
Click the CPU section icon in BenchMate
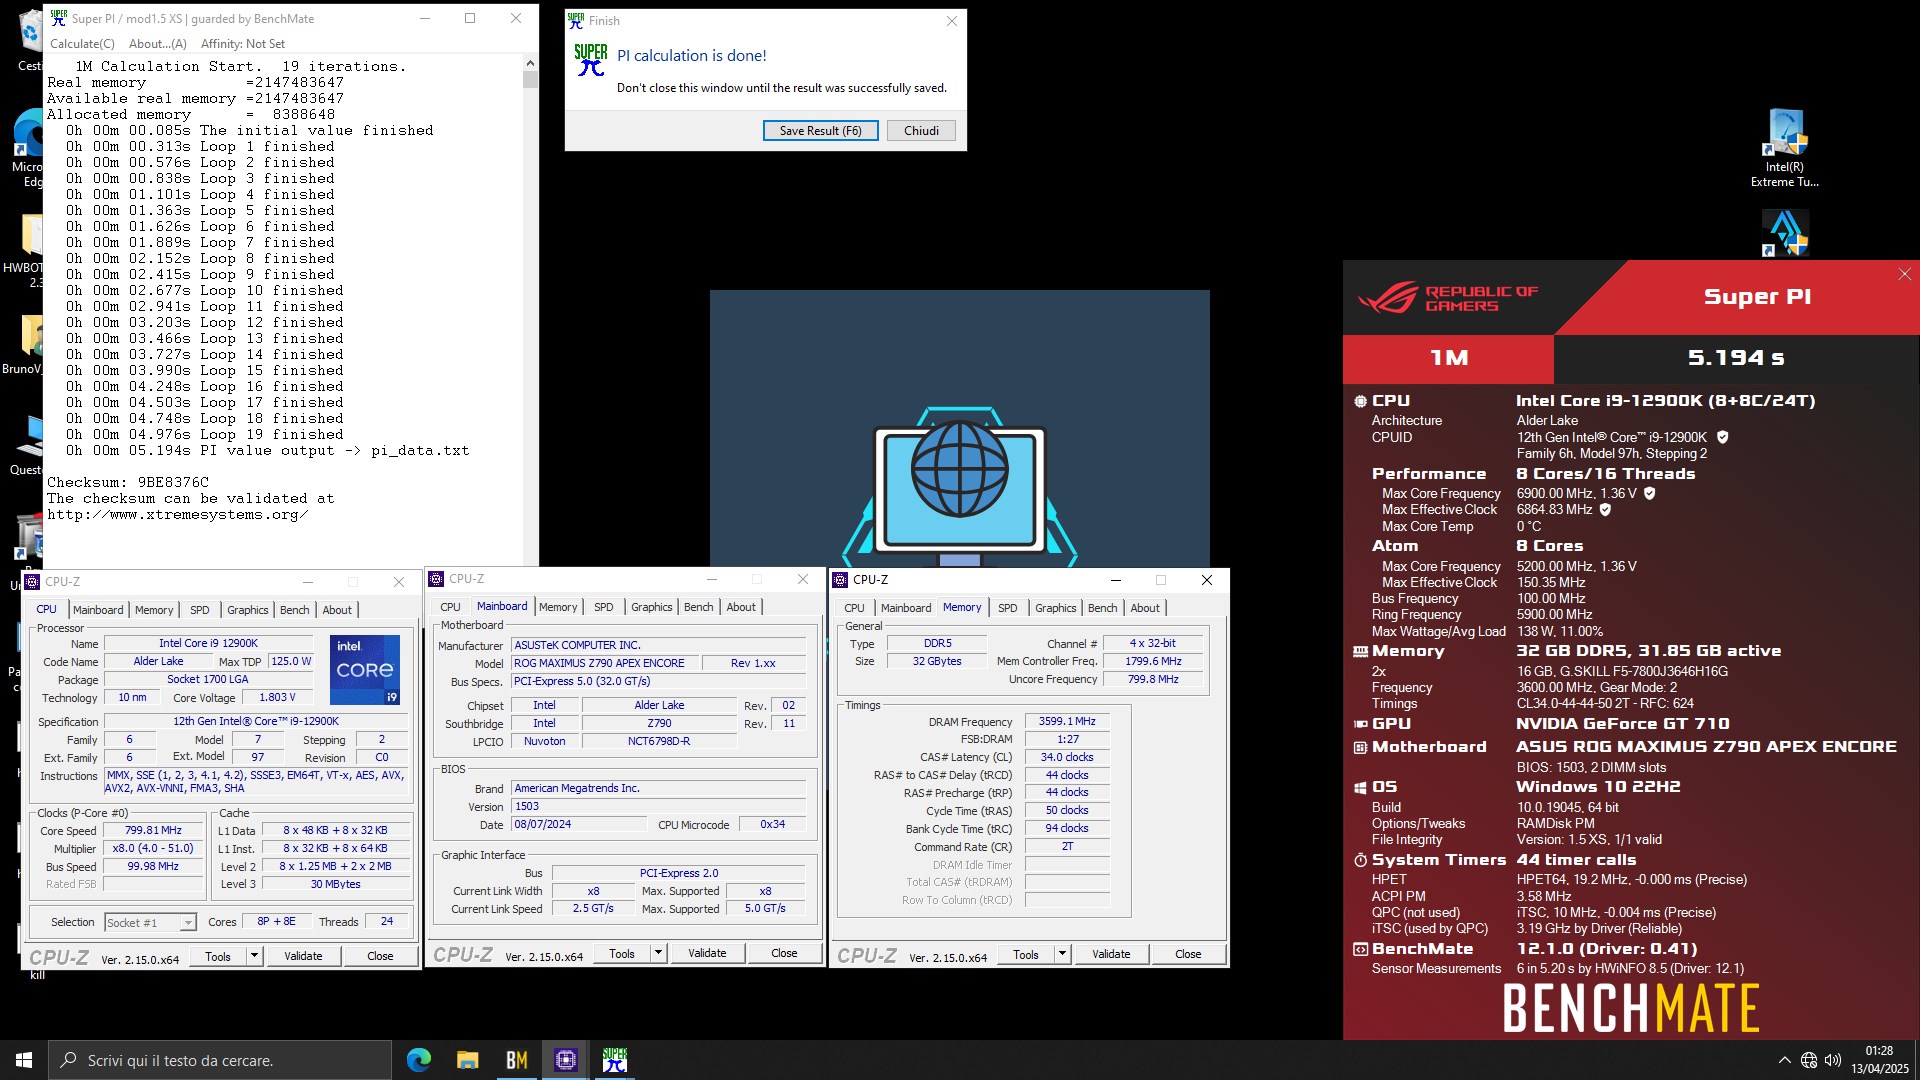tap(1360, 401)
